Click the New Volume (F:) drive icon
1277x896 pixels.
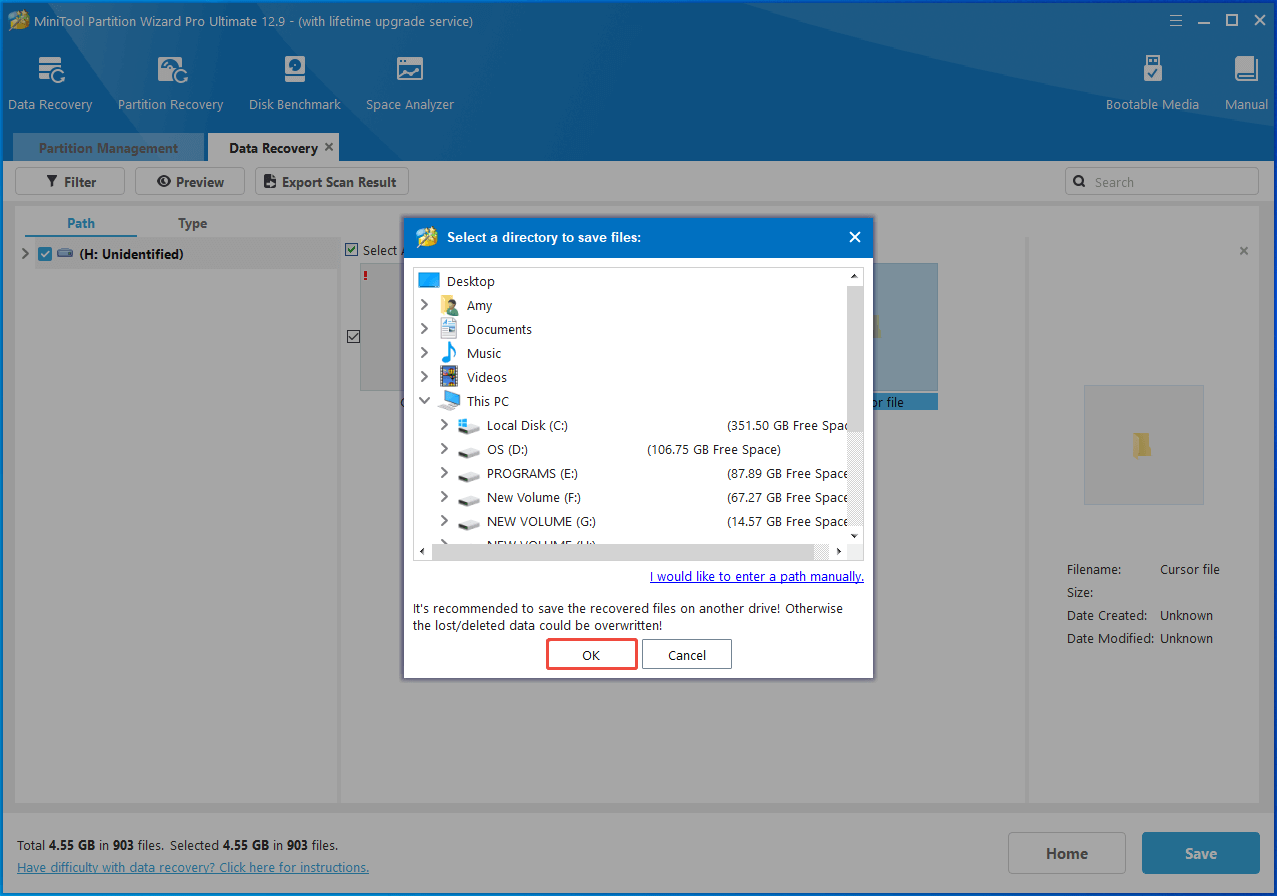pos(470,498)
